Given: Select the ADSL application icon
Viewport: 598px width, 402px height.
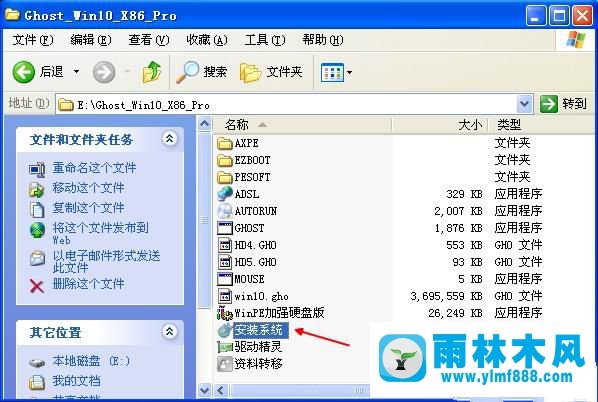Looking at the screenshot, I should point(225,194).
